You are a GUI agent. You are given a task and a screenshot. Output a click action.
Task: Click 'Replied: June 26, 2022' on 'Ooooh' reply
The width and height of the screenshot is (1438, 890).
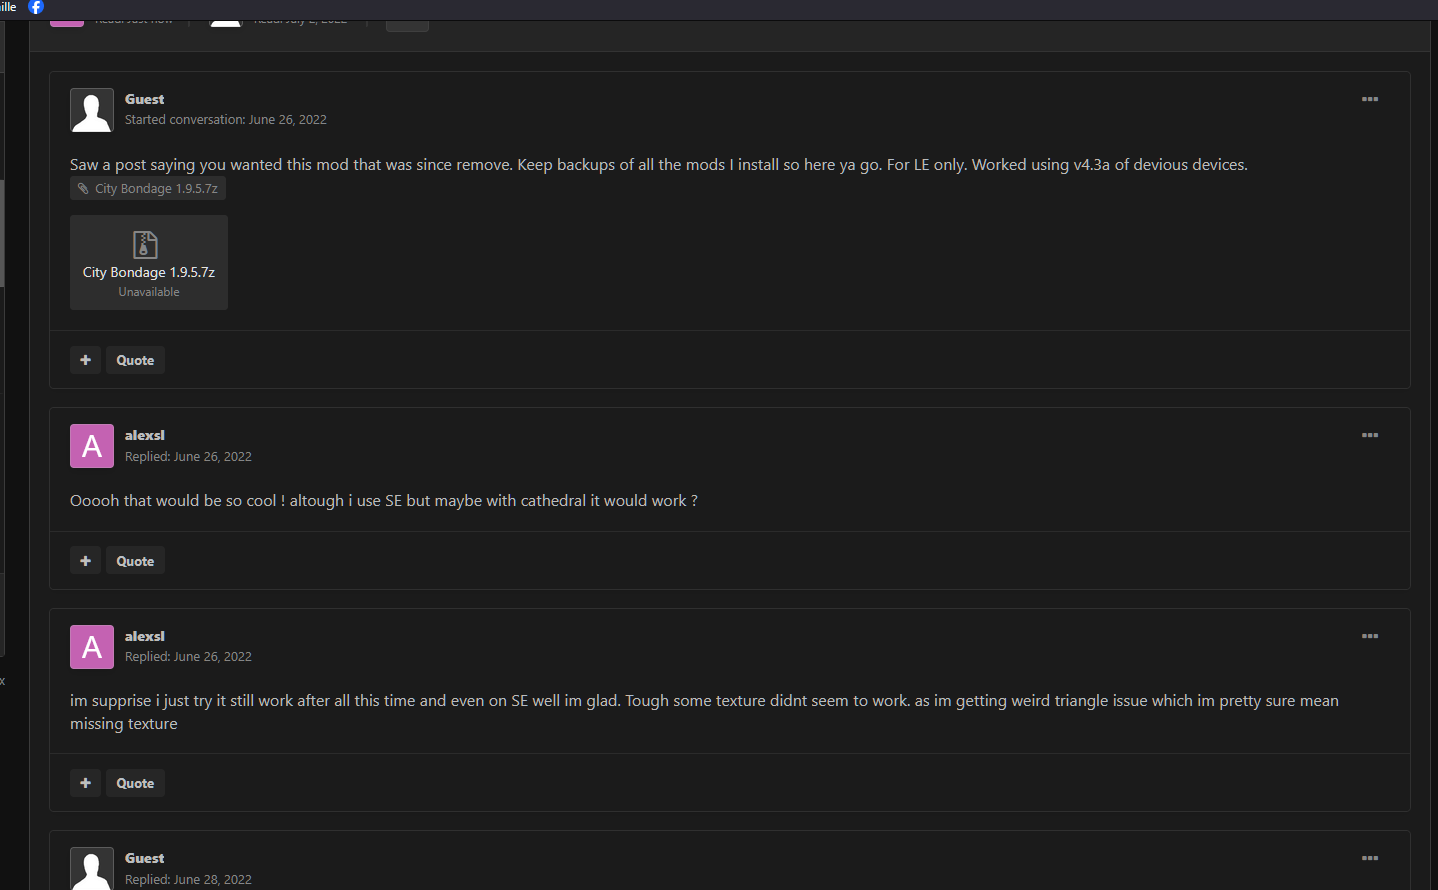click(x=188, y=456)
